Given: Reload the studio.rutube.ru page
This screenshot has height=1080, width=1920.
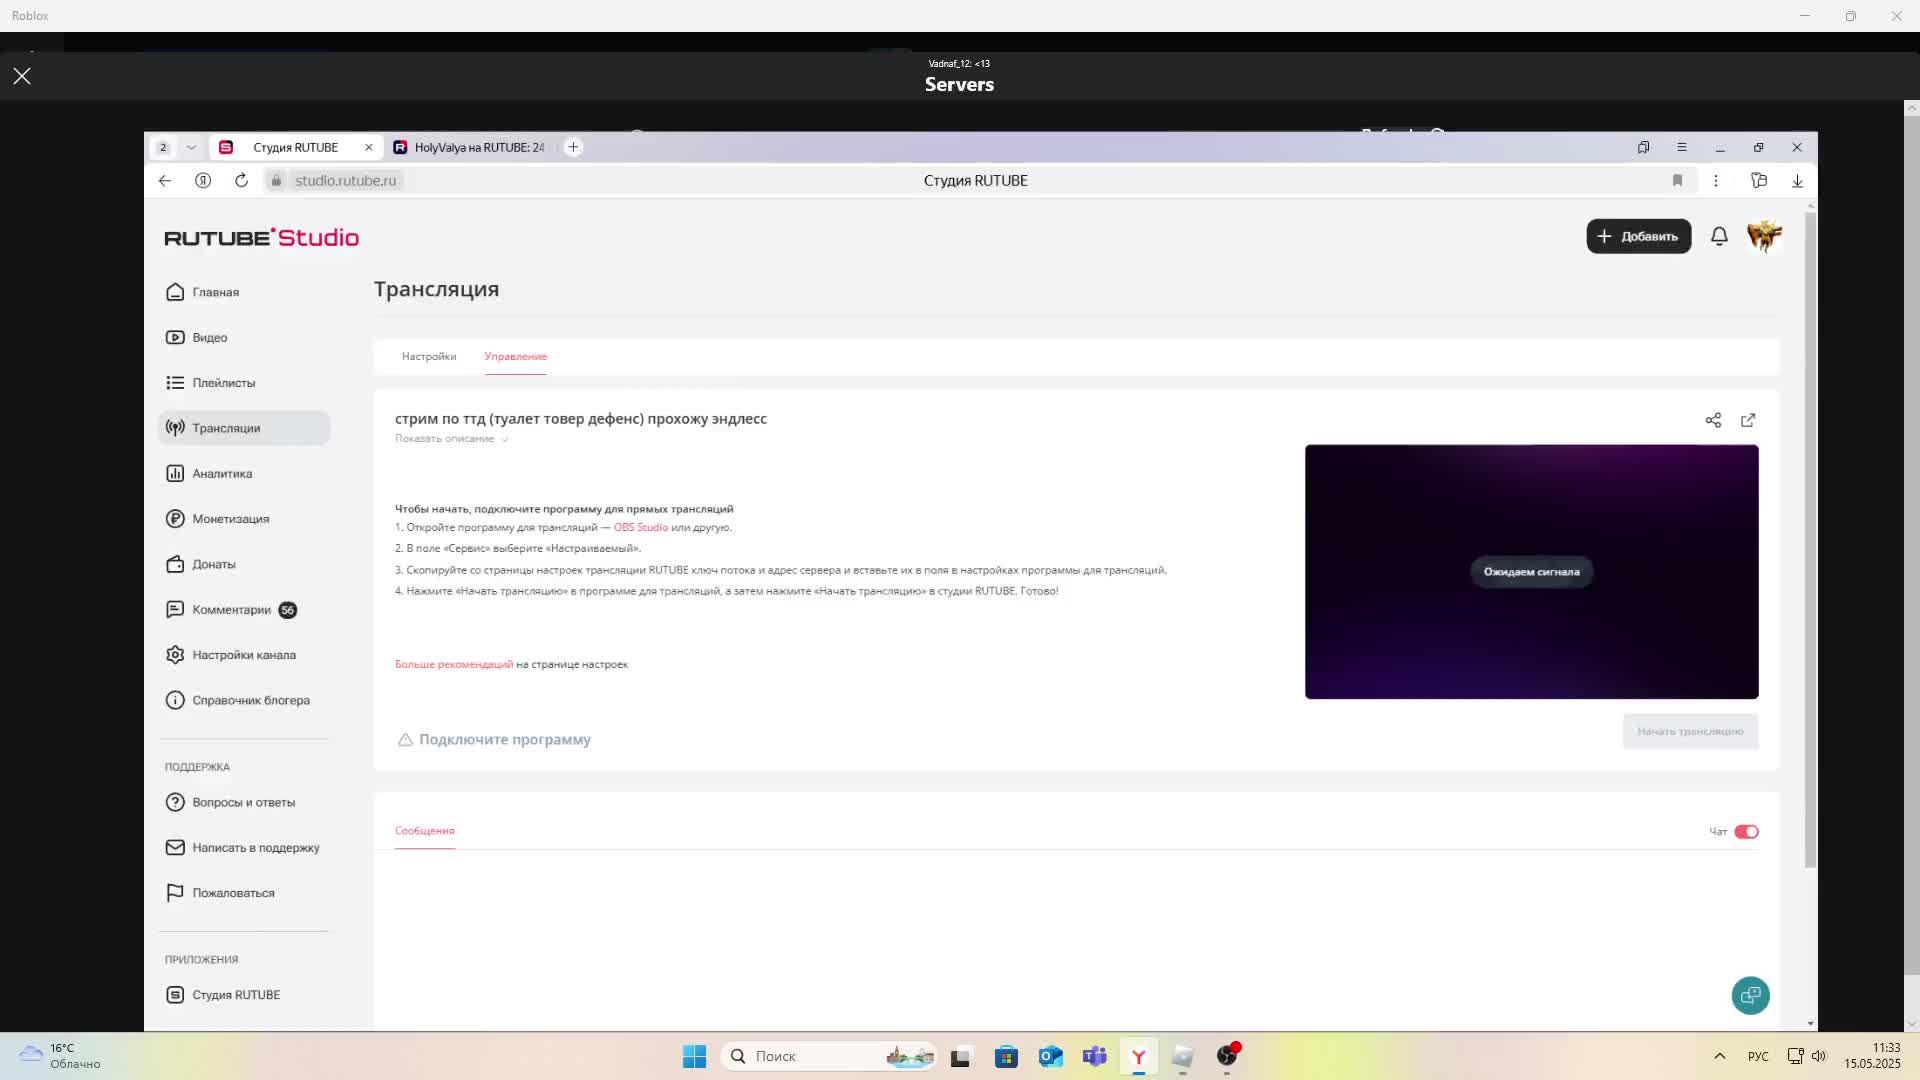Looking at the screenshot, I should (241, 181).
